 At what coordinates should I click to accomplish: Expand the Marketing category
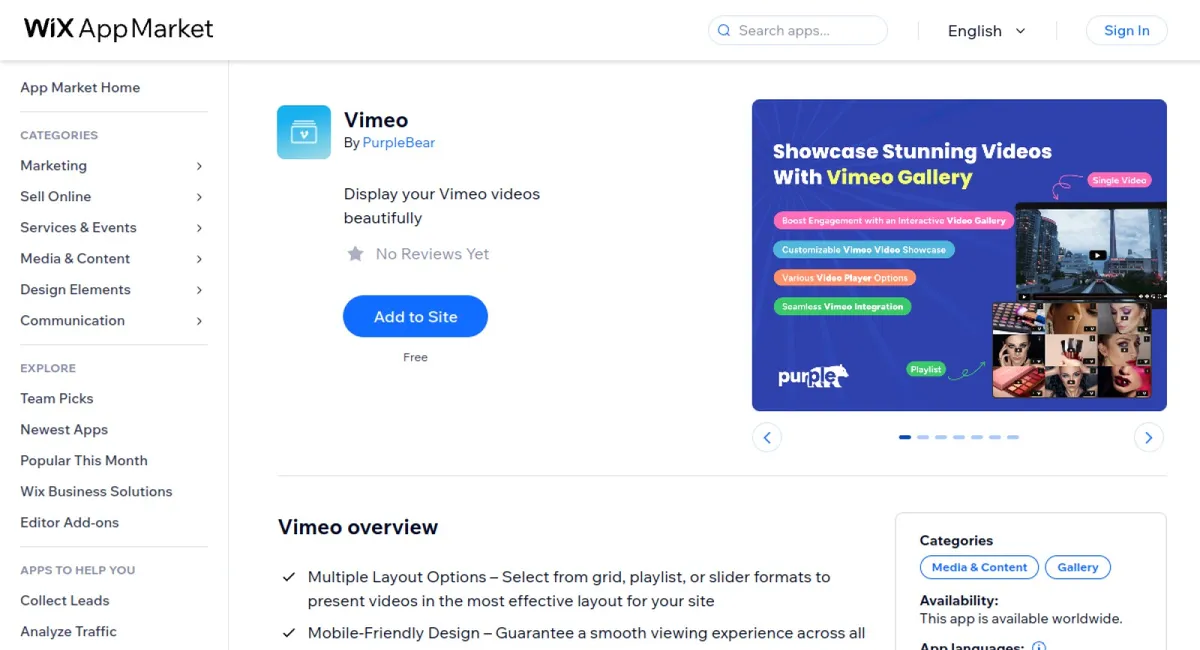click(53, 165)
